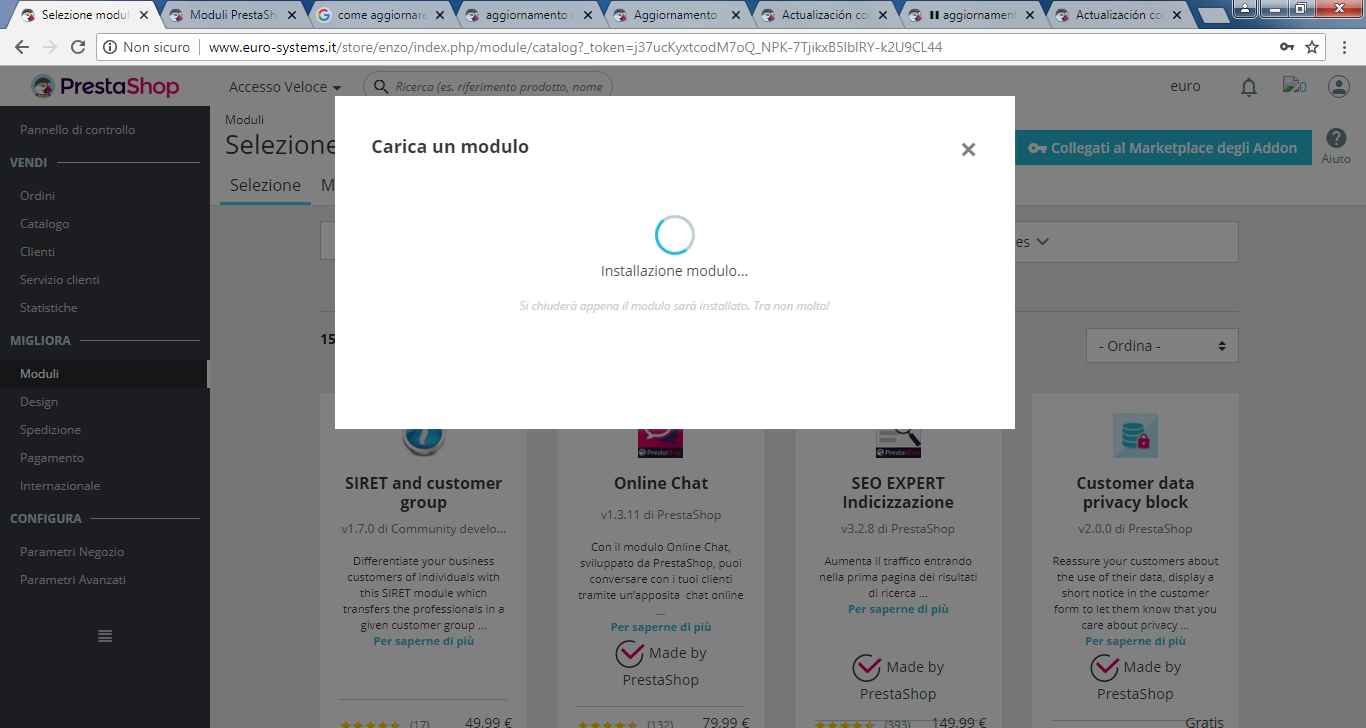The image size is (1366, 728).
Task: Click the sidebar collapse hamburger icon
Action: pos(105,636)
